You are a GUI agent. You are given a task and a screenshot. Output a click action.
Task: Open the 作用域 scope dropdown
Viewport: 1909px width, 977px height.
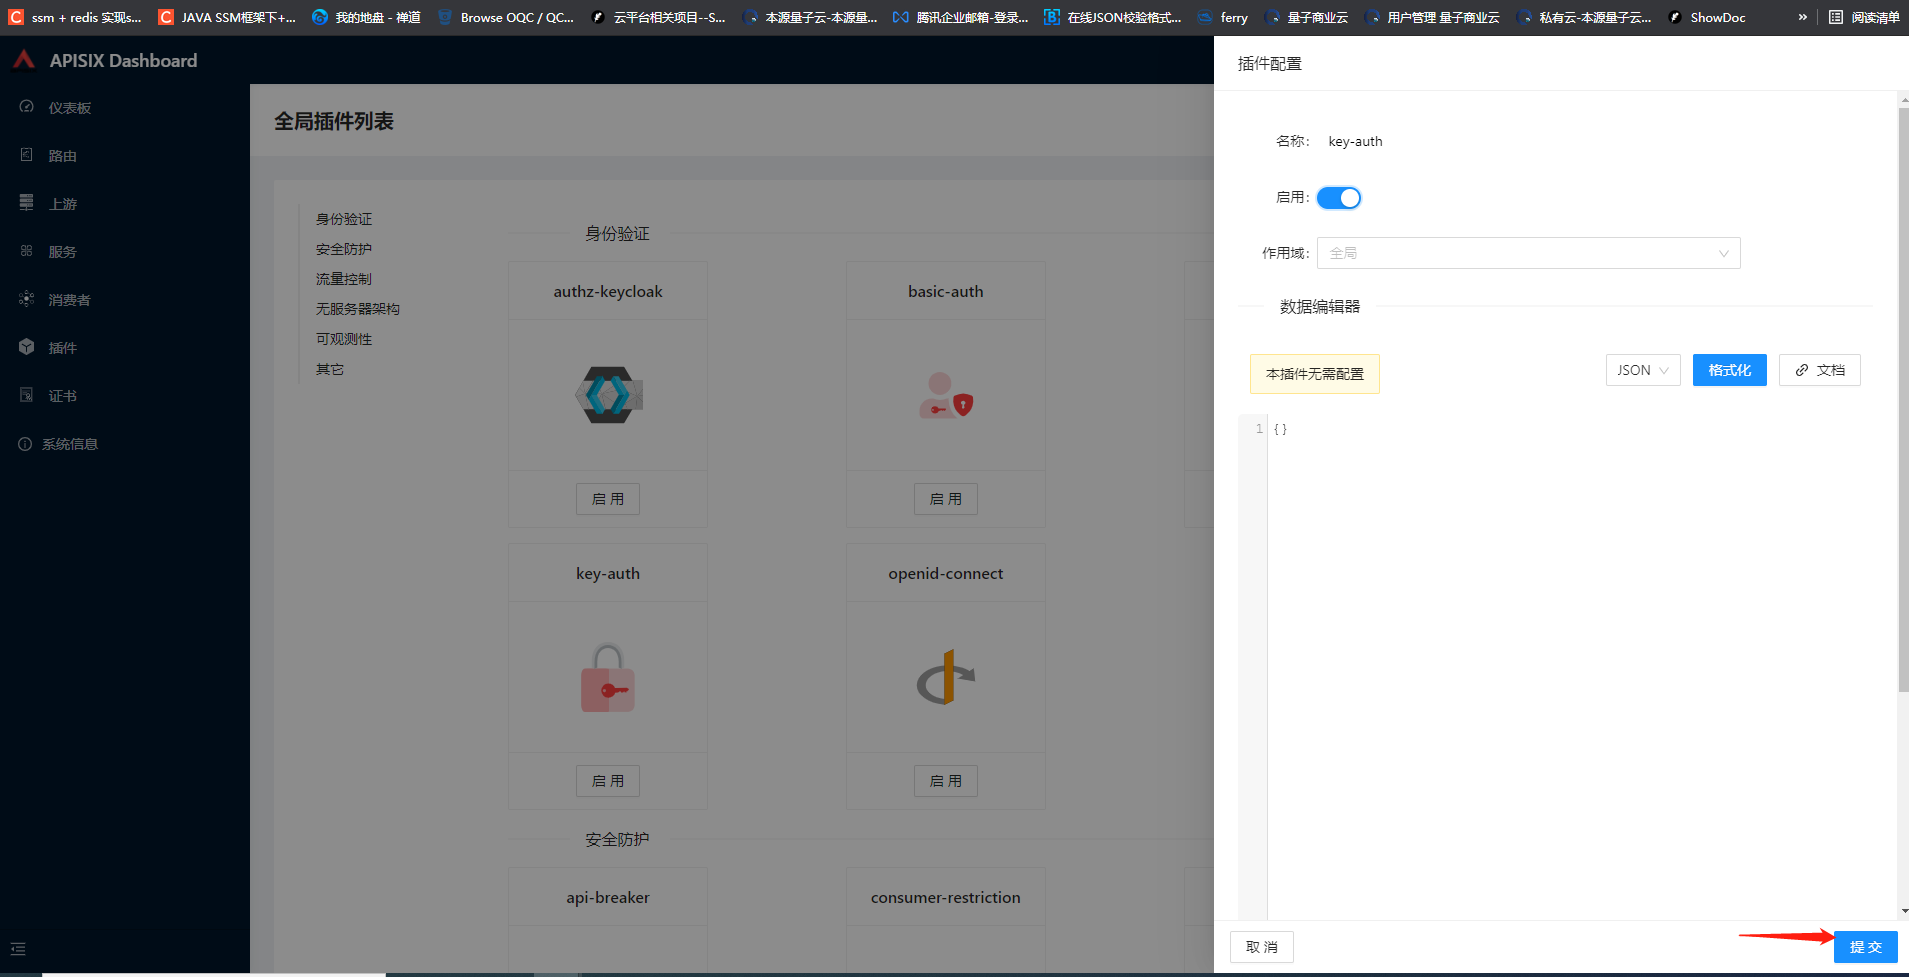1528,253
